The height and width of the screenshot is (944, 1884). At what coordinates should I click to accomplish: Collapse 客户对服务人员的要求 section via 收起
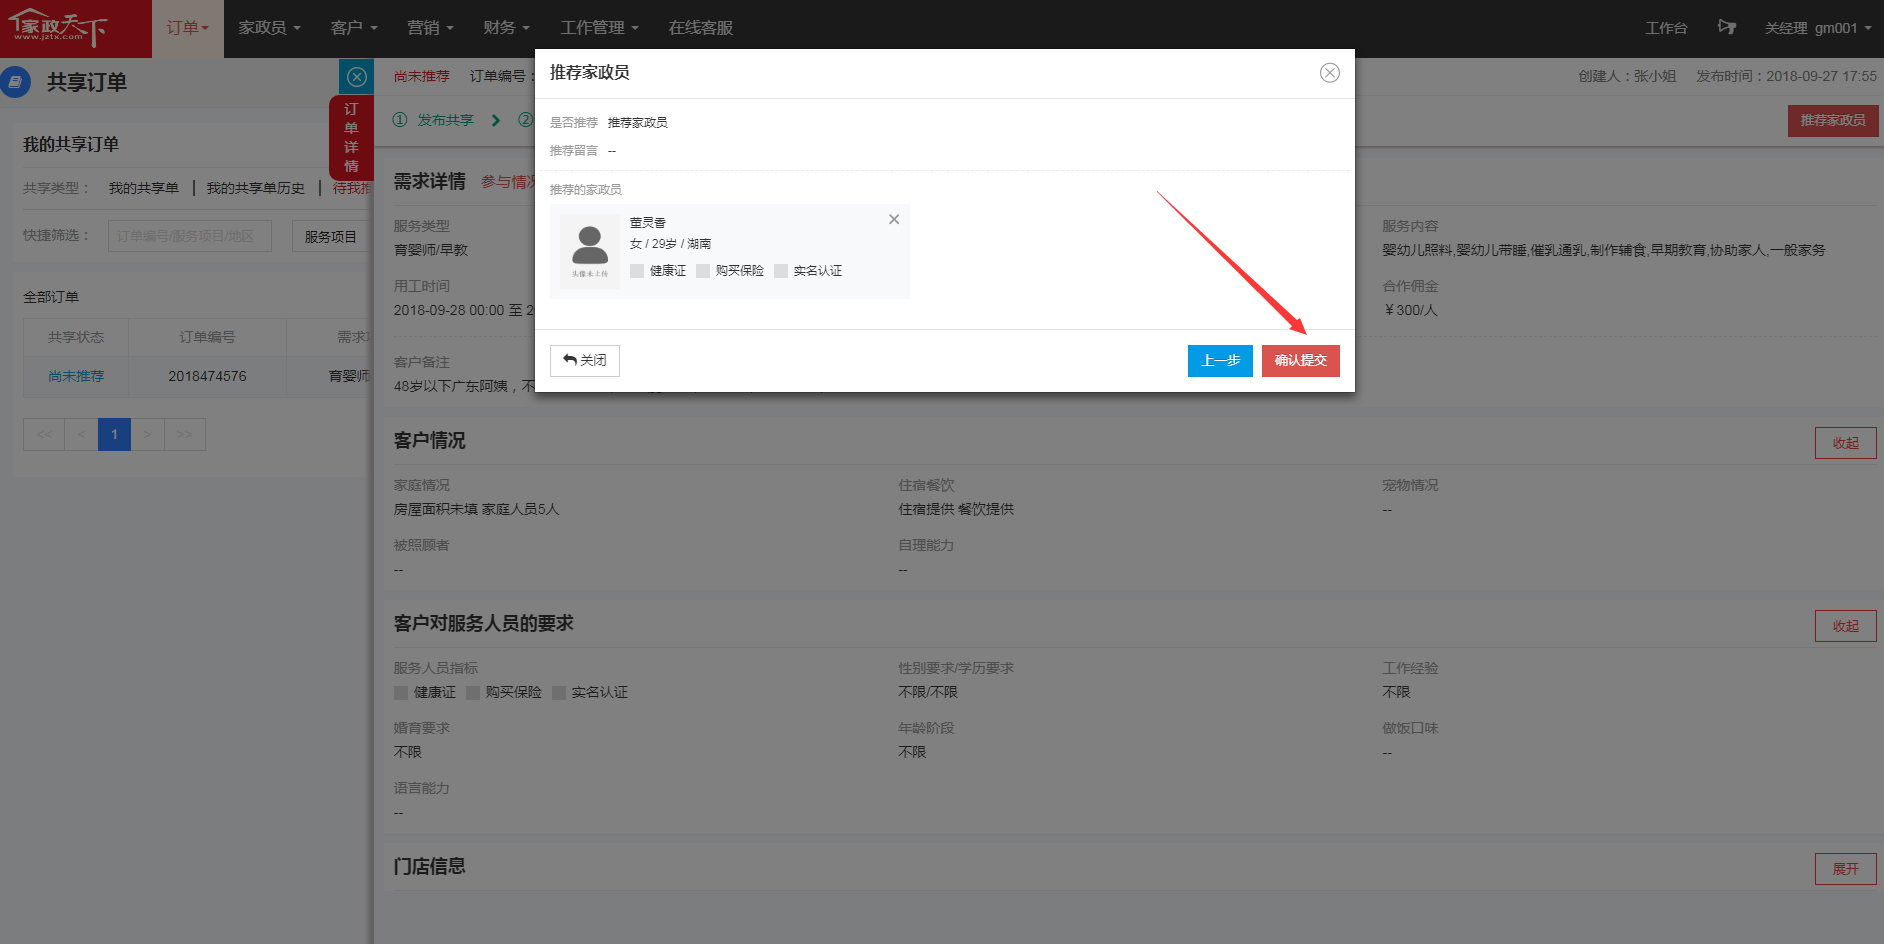1846,626
